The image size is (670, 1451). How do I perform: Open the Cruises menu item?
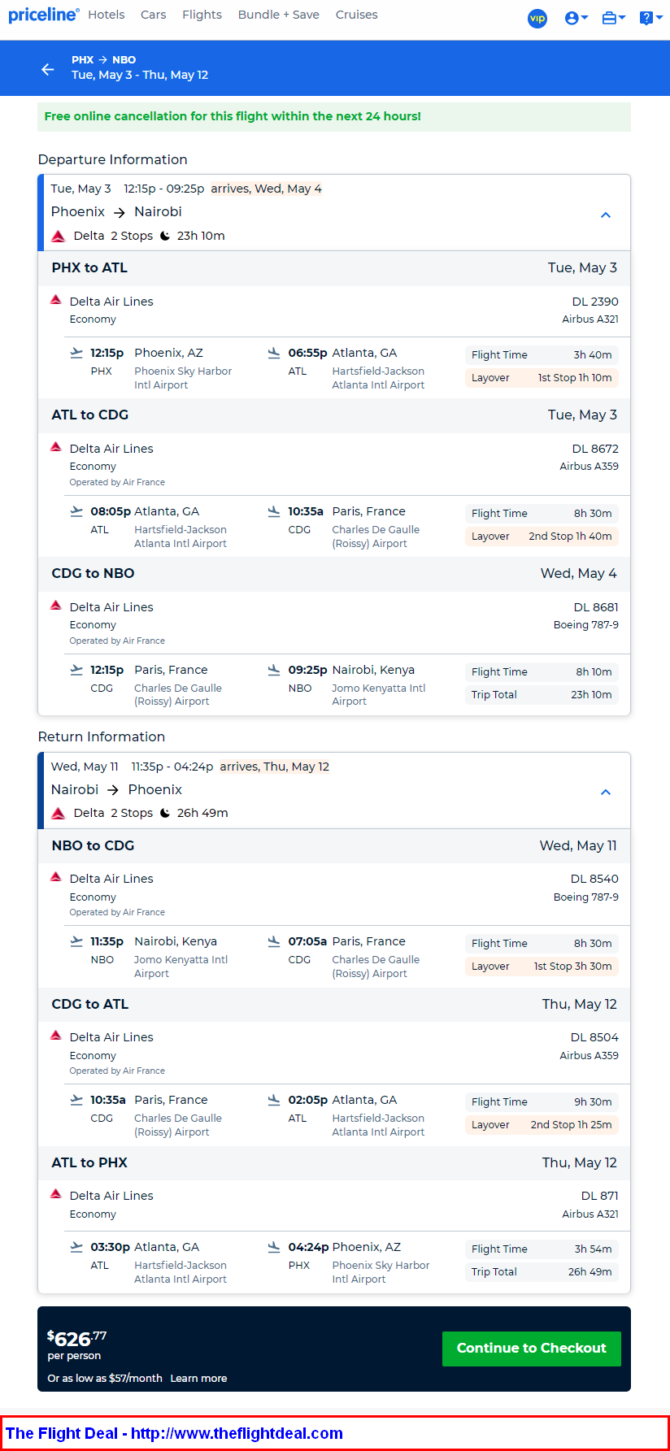[357, 15]
